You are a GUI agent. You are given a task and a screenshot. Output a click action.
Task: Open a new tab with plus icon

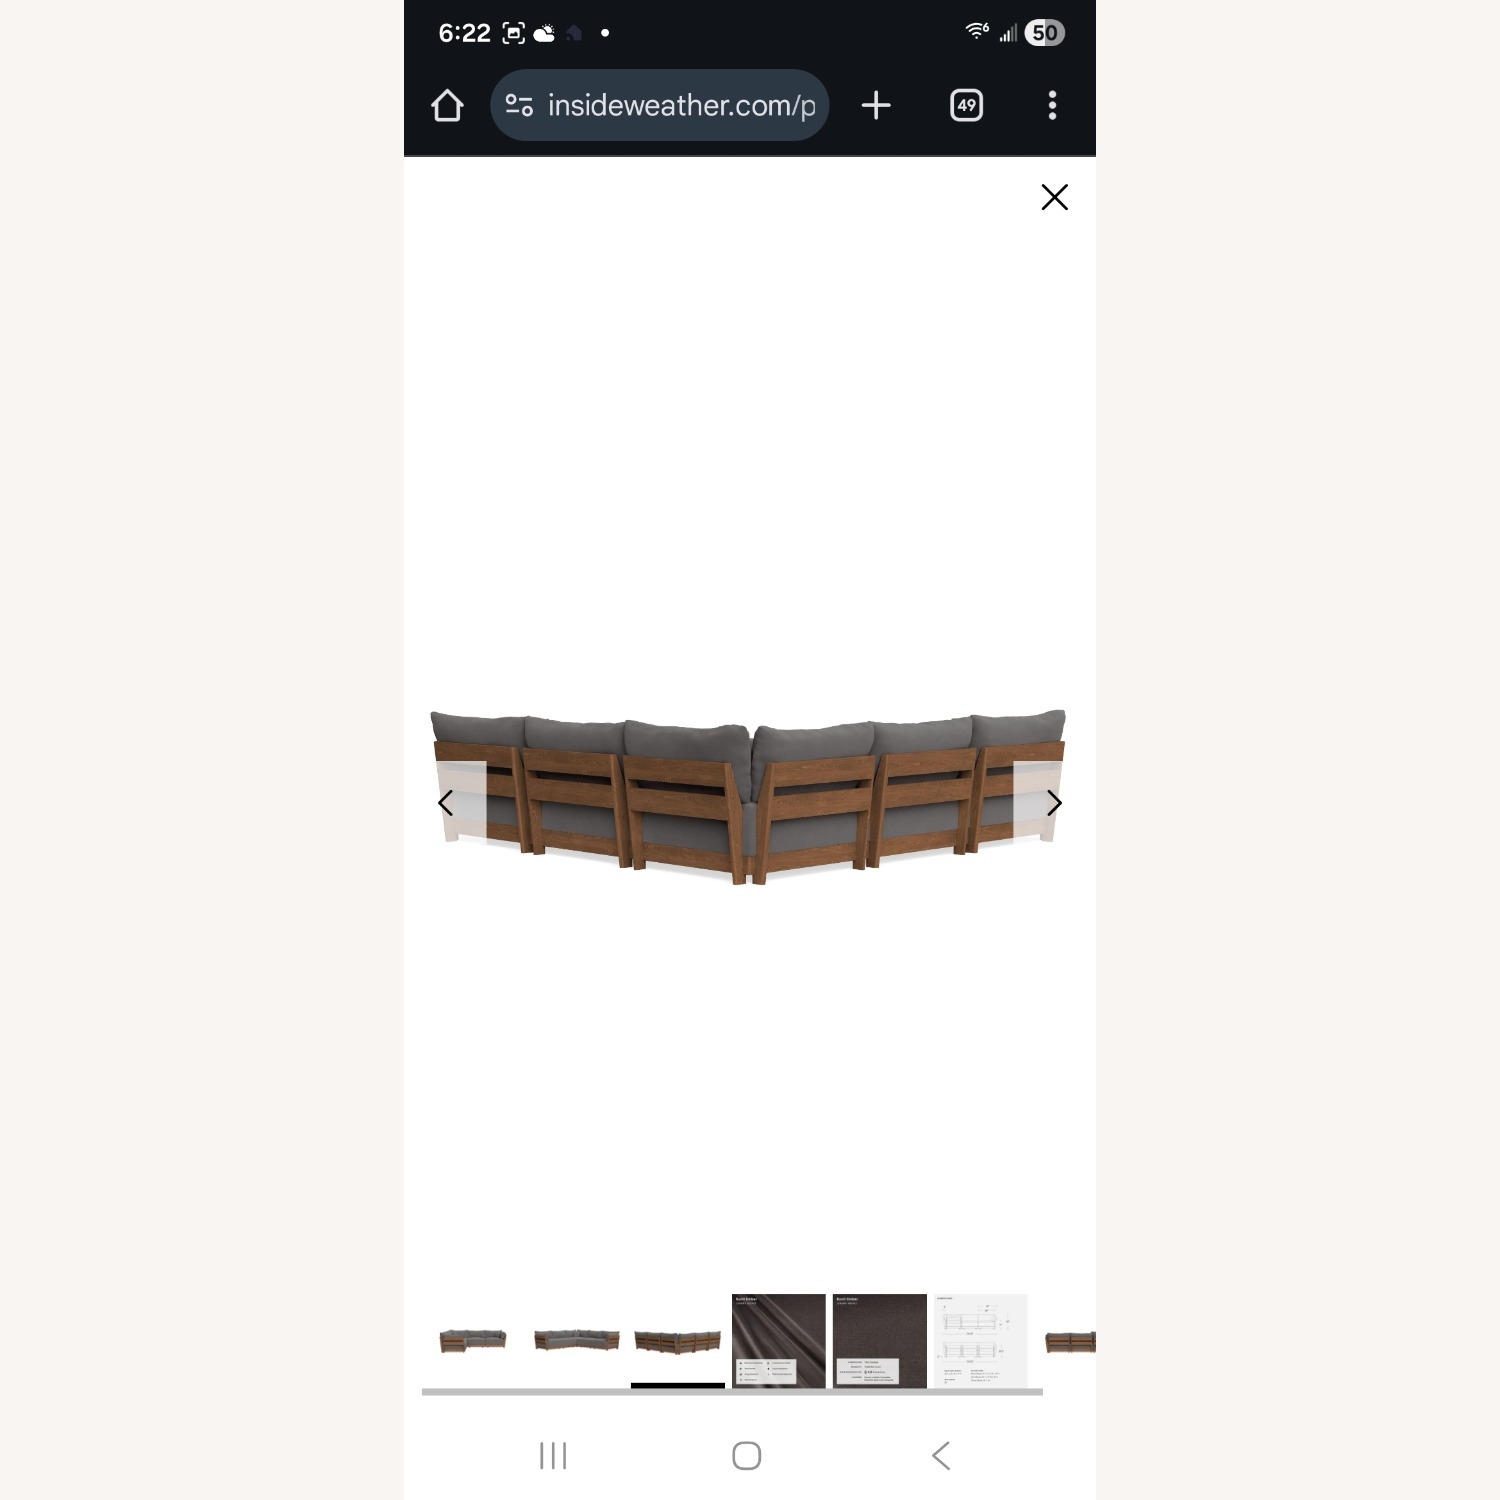click(876, 105)
